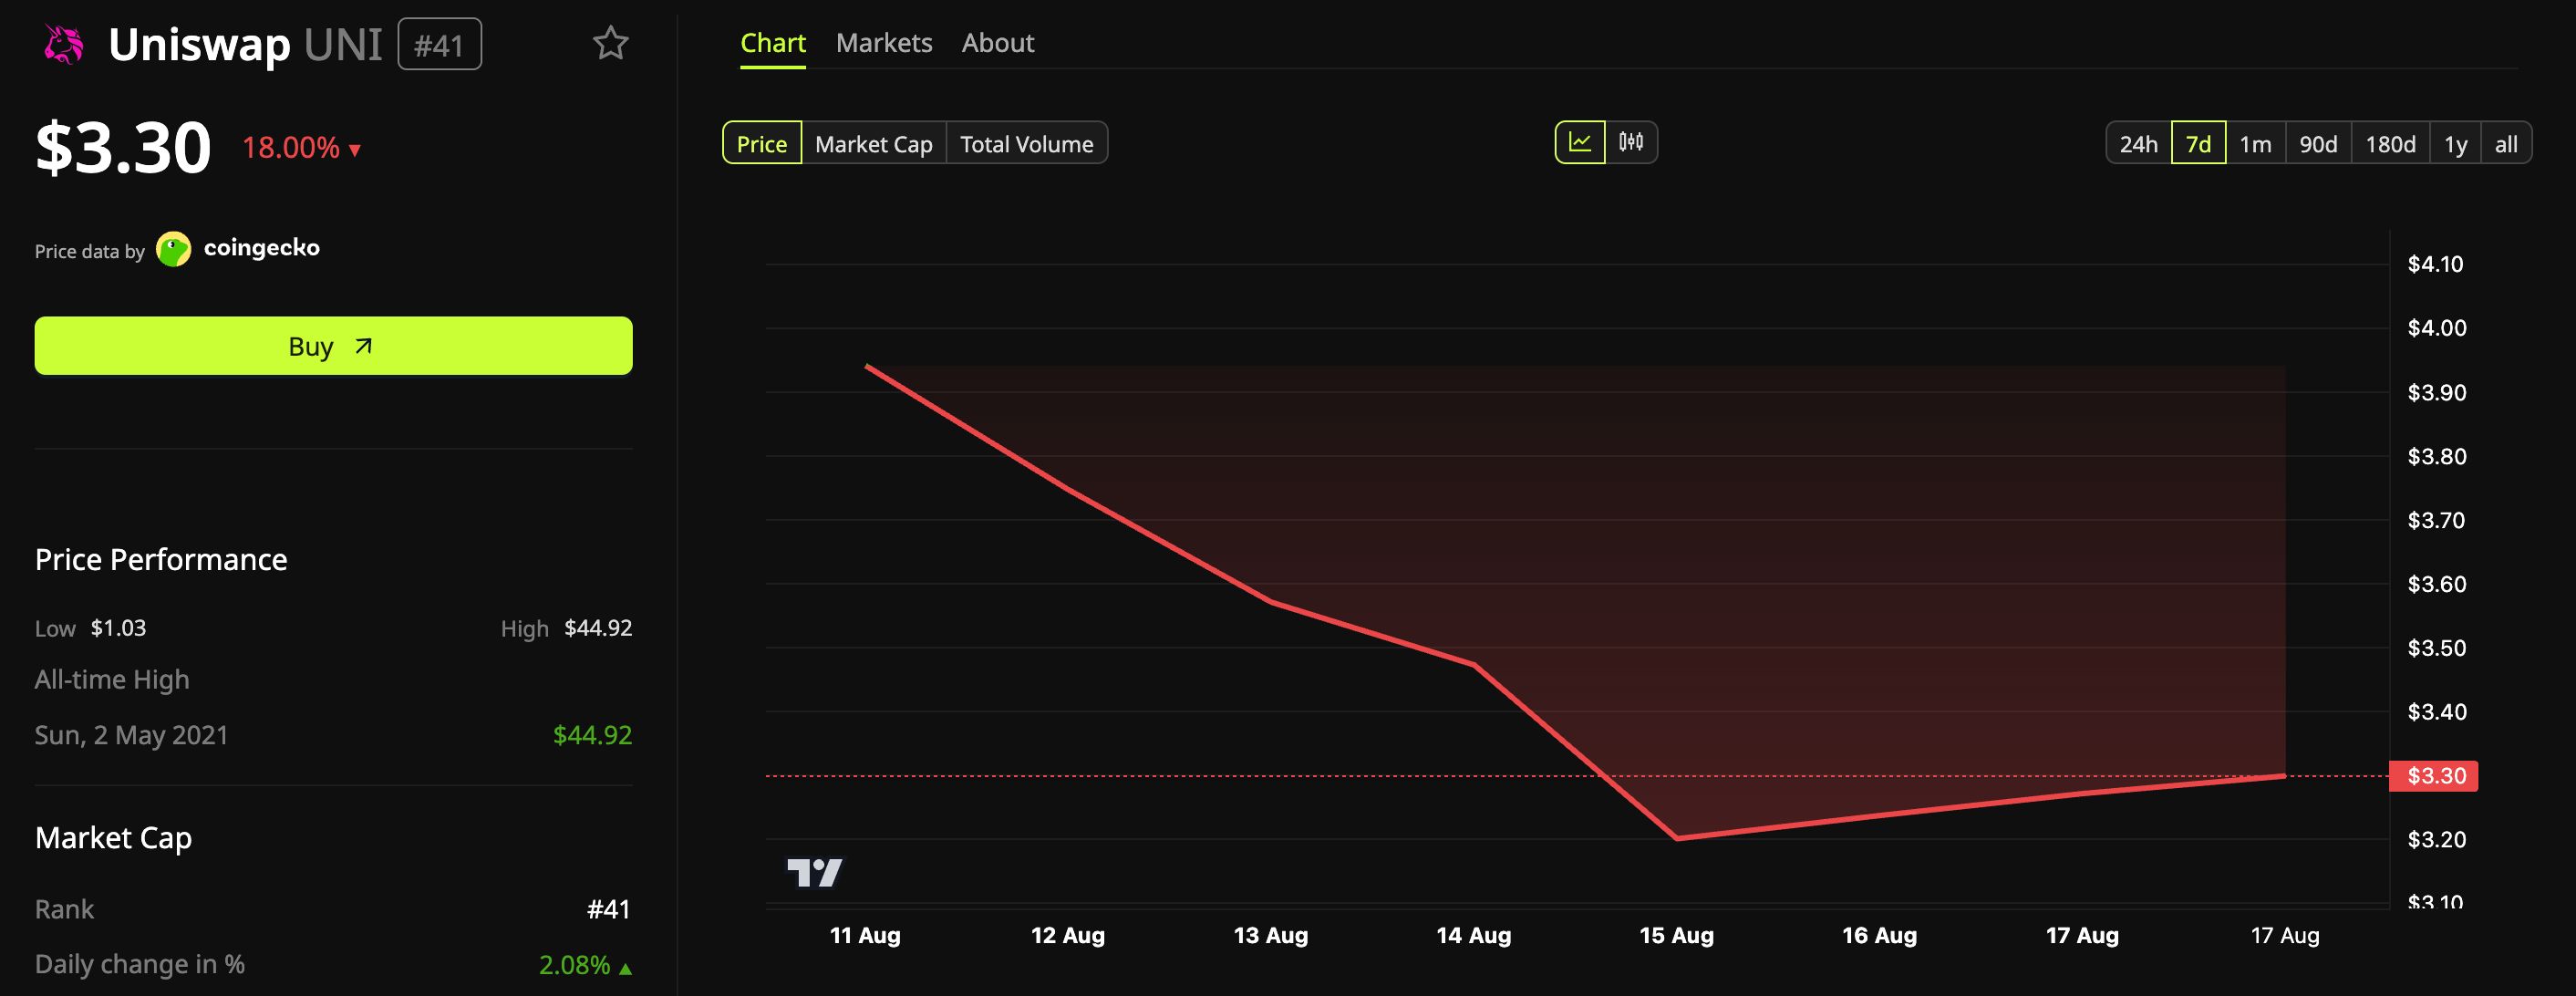Click the CoinGecko gecko logo

pyautogui.click(x=174, y=249)
